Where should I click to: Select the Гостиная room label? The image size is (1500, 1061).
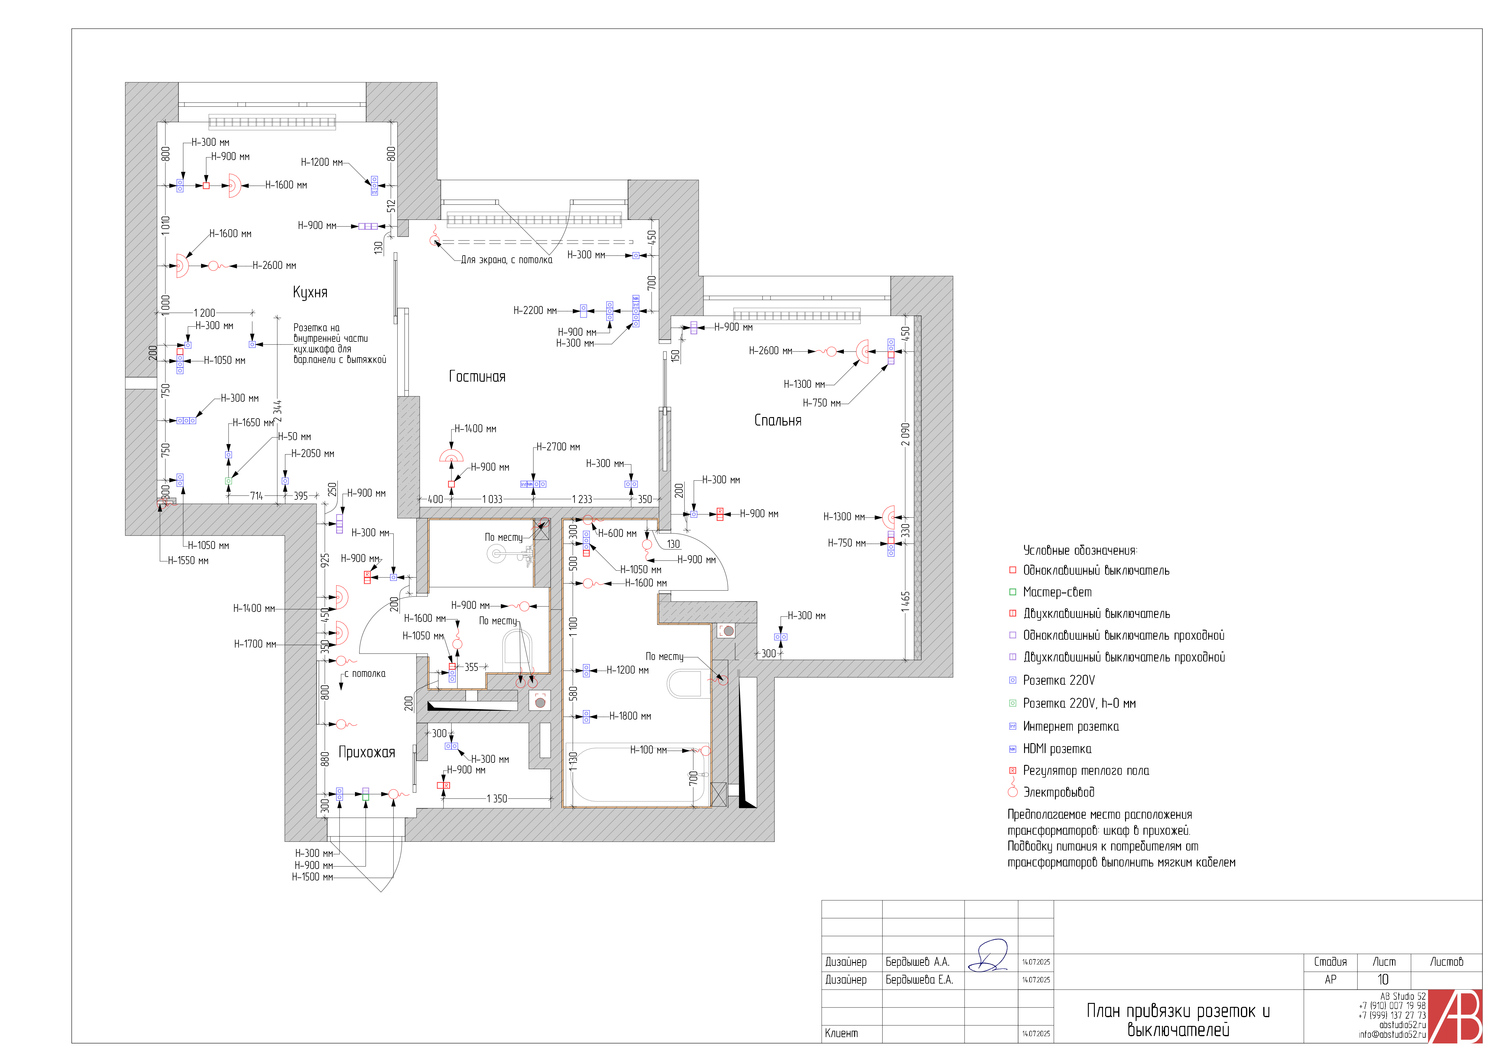[477, 377]
